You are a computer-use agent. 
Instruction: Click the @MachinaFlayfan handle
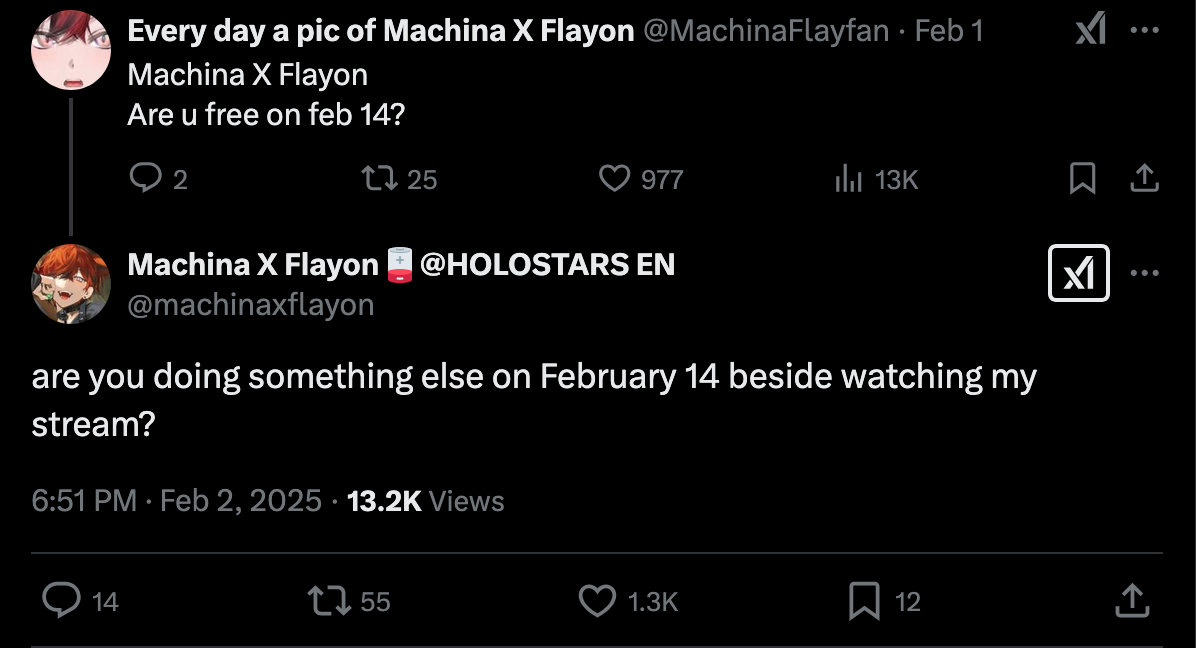(x=766, y=32)
